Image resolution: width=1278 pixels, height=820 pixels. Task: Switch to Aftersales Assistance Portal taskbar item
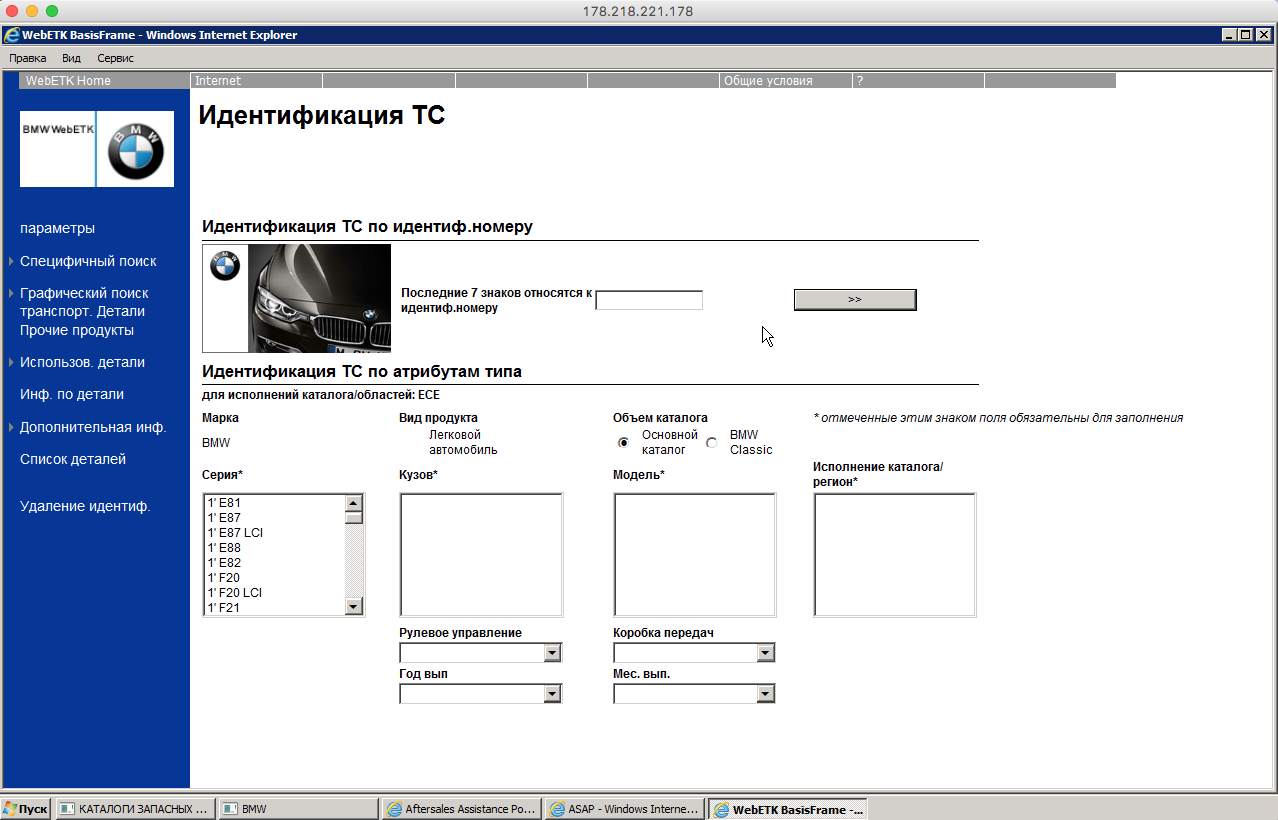[461, 809]
